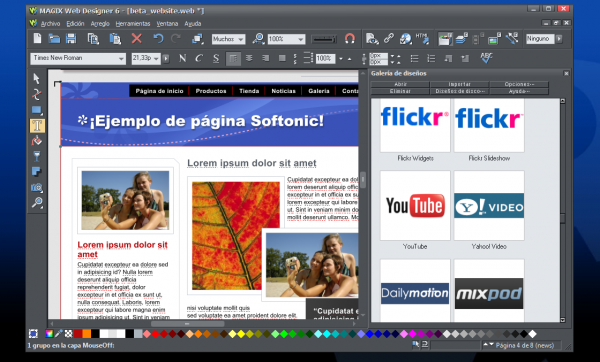Select the YouTube widget thumbnail

click(x=415, y=205)
